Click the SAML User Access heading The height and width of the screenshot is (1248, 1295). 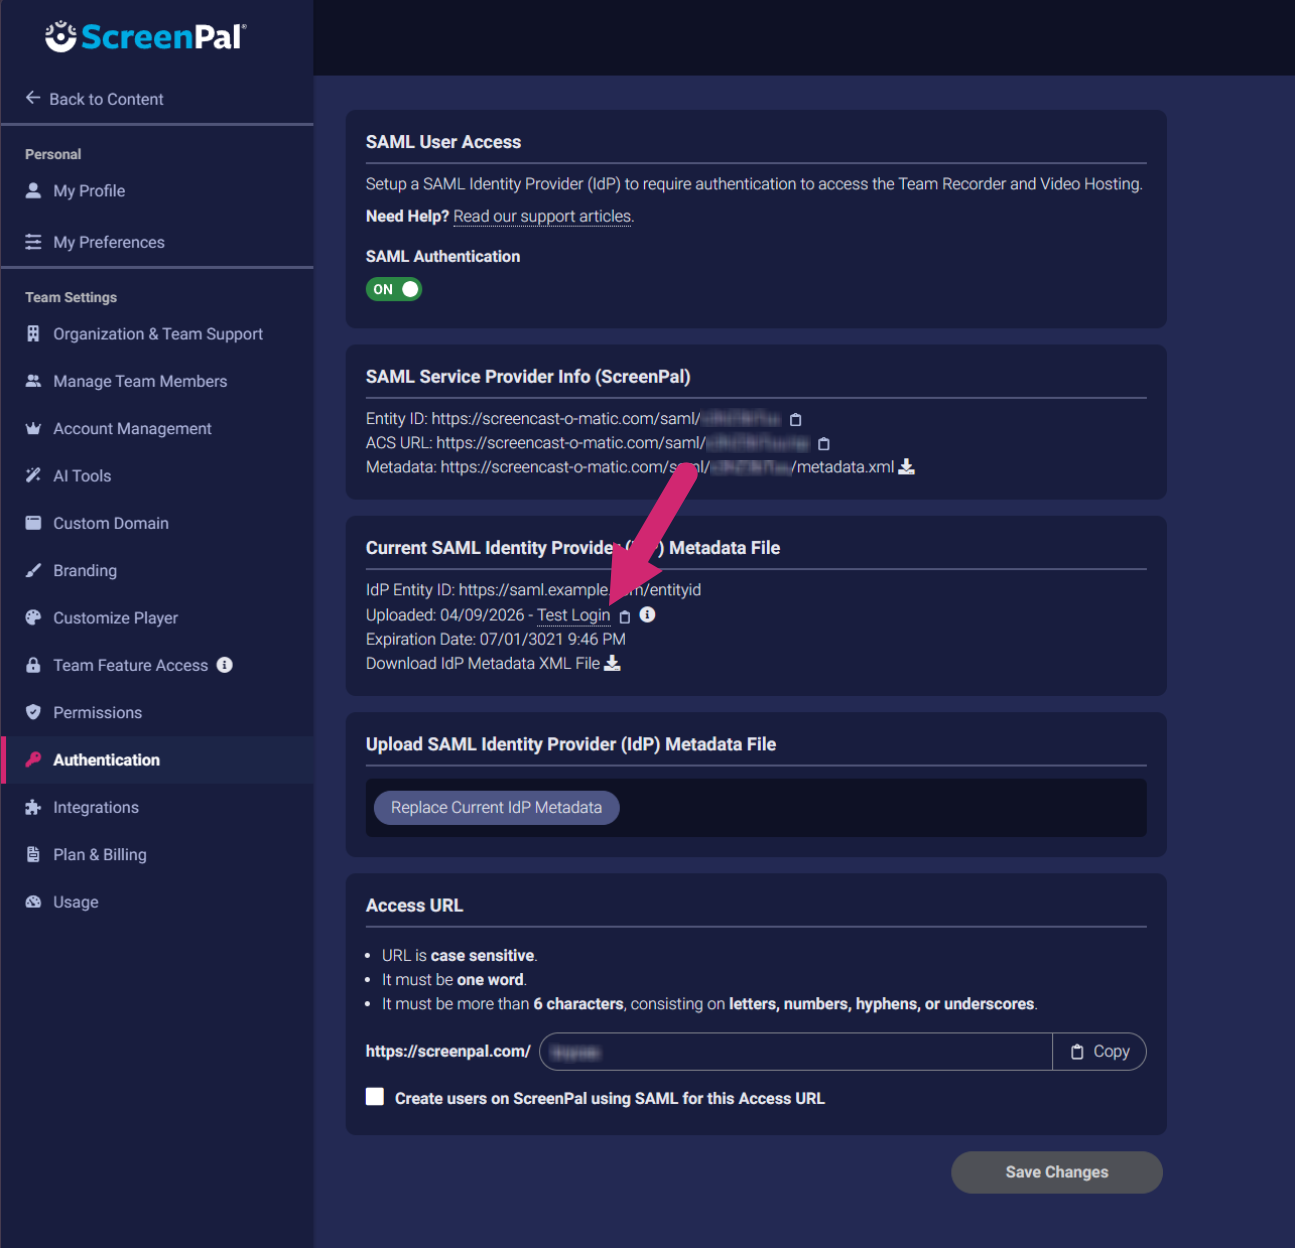tap(443, 142)
